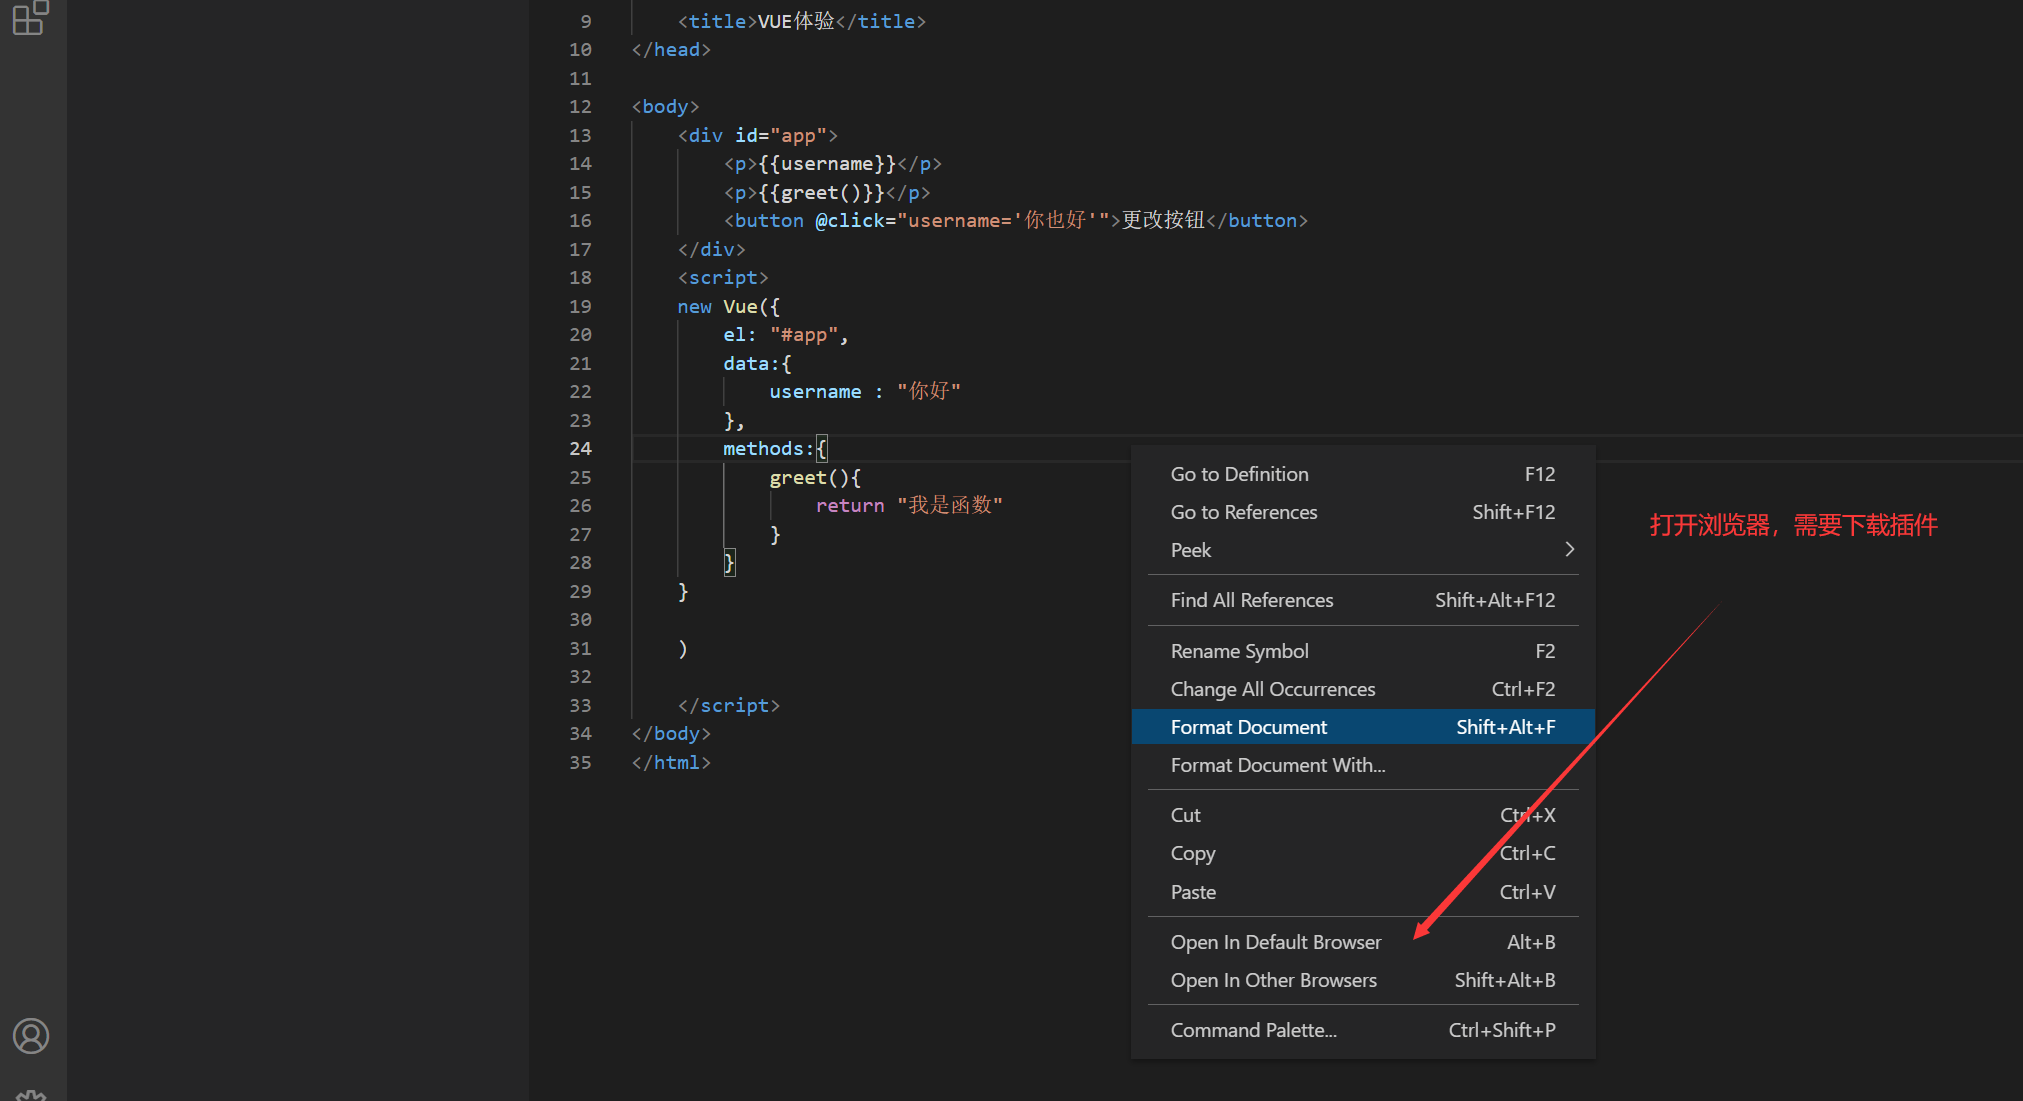Open the Extensions view icon

tap(30, 18)
